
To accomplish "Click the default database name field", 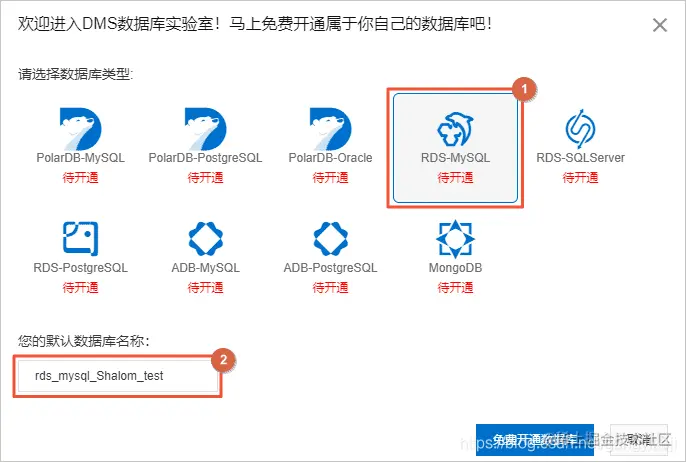I will (x=118, y=376).
